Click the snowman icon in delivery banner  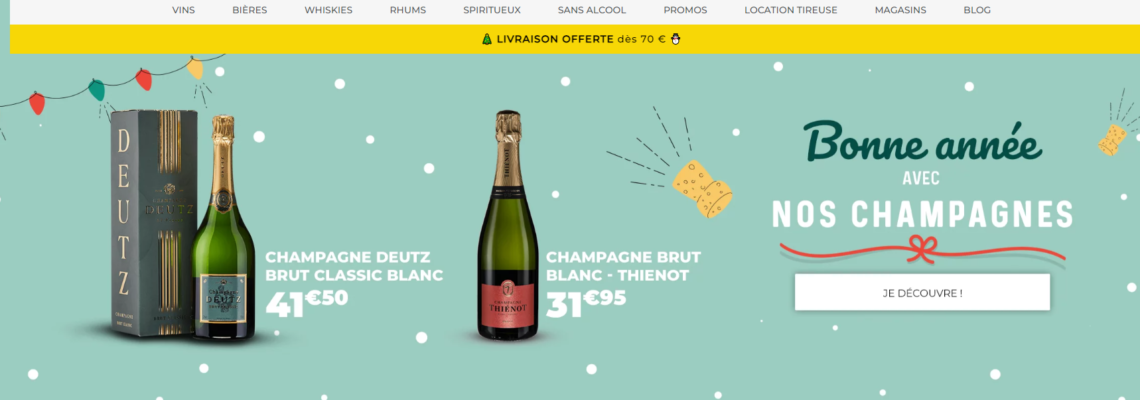[675, 39]
